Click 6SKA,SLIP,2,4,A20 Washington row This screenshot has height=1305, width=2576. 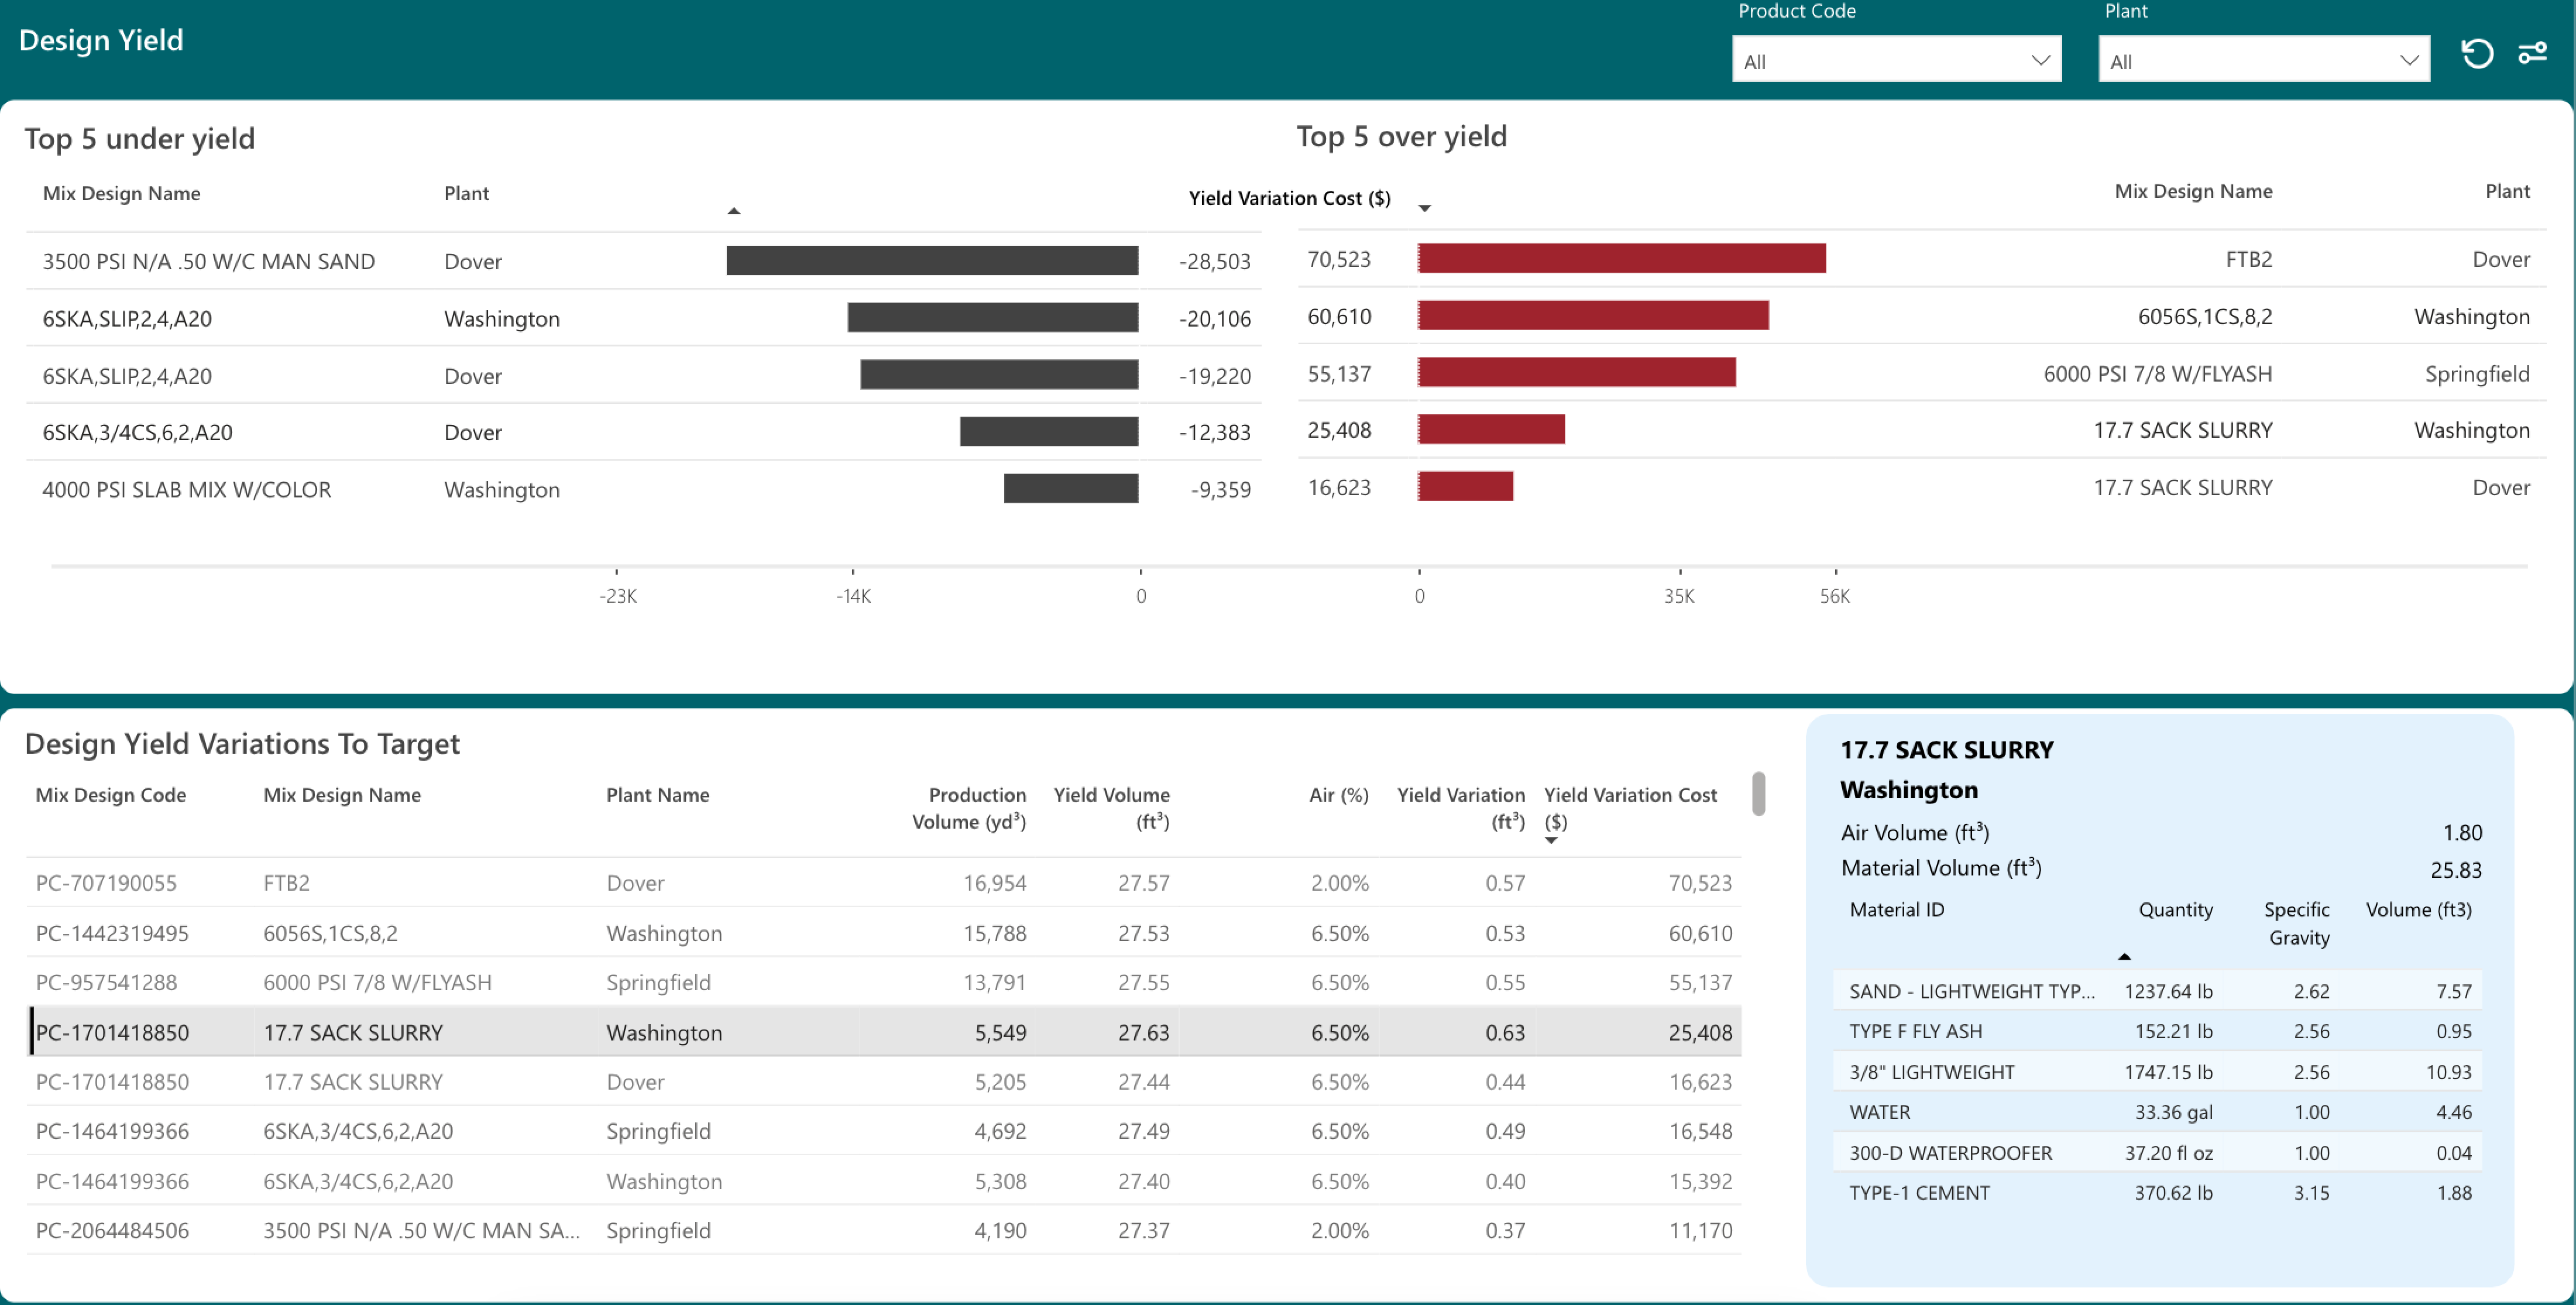[x=643, y=318]
